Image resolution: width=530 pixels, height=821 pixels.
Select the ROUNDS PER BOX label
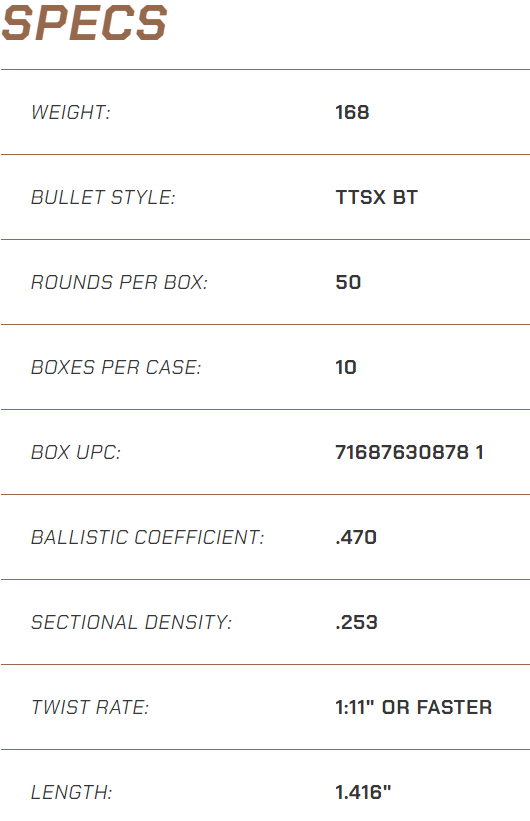(119, 282)
